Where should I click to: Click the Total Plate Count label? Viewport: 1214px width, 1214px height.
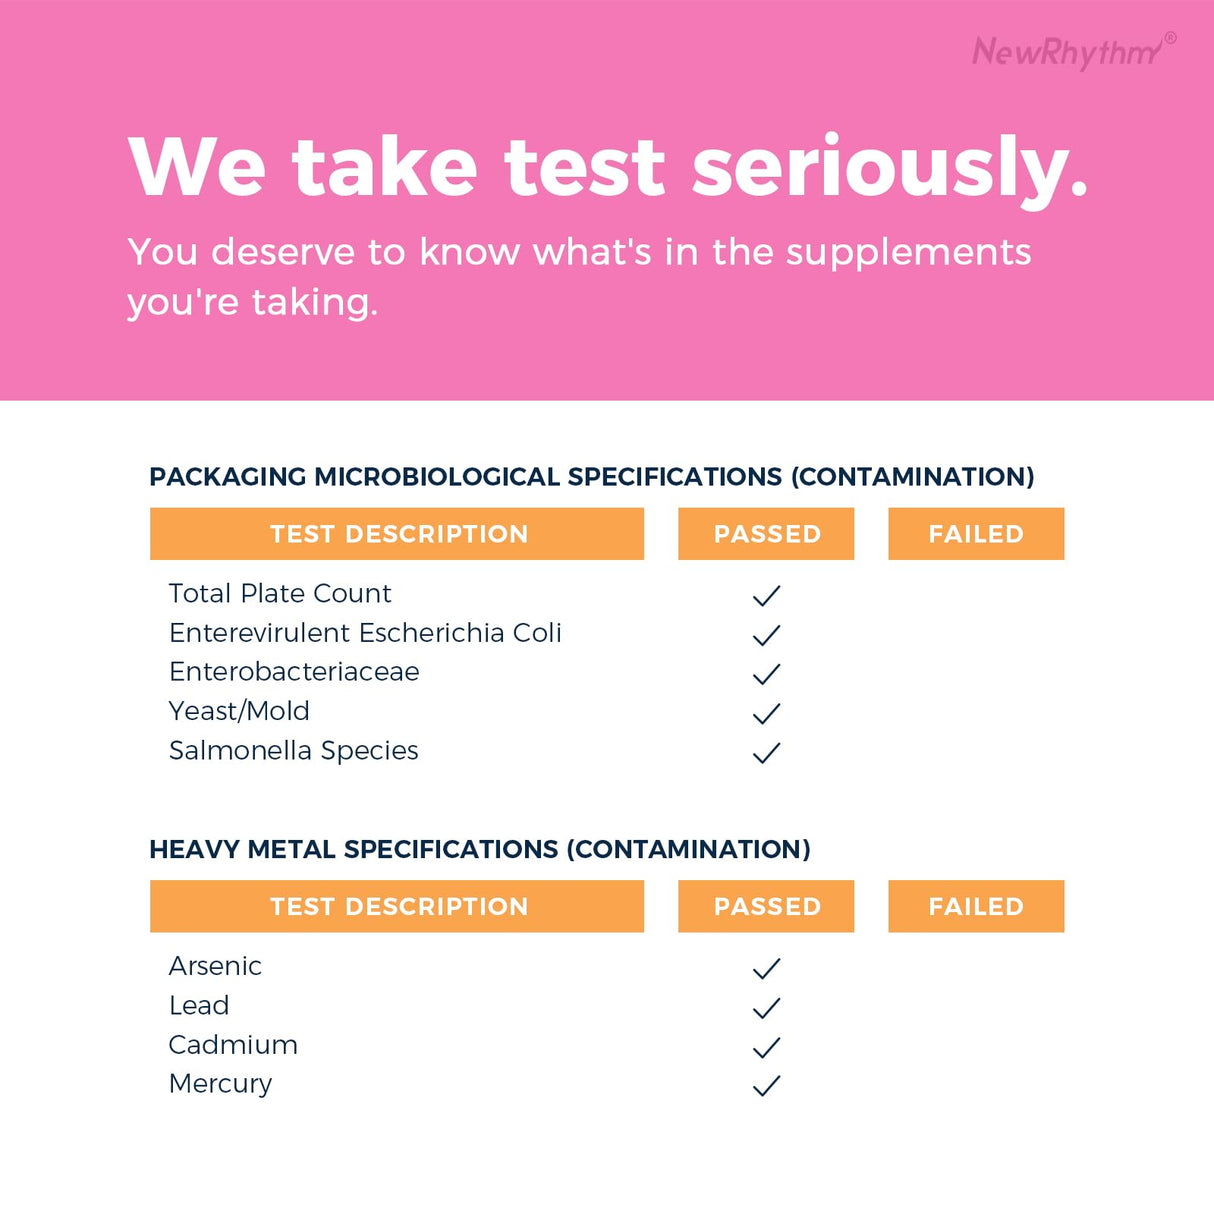tap(280, 594)
